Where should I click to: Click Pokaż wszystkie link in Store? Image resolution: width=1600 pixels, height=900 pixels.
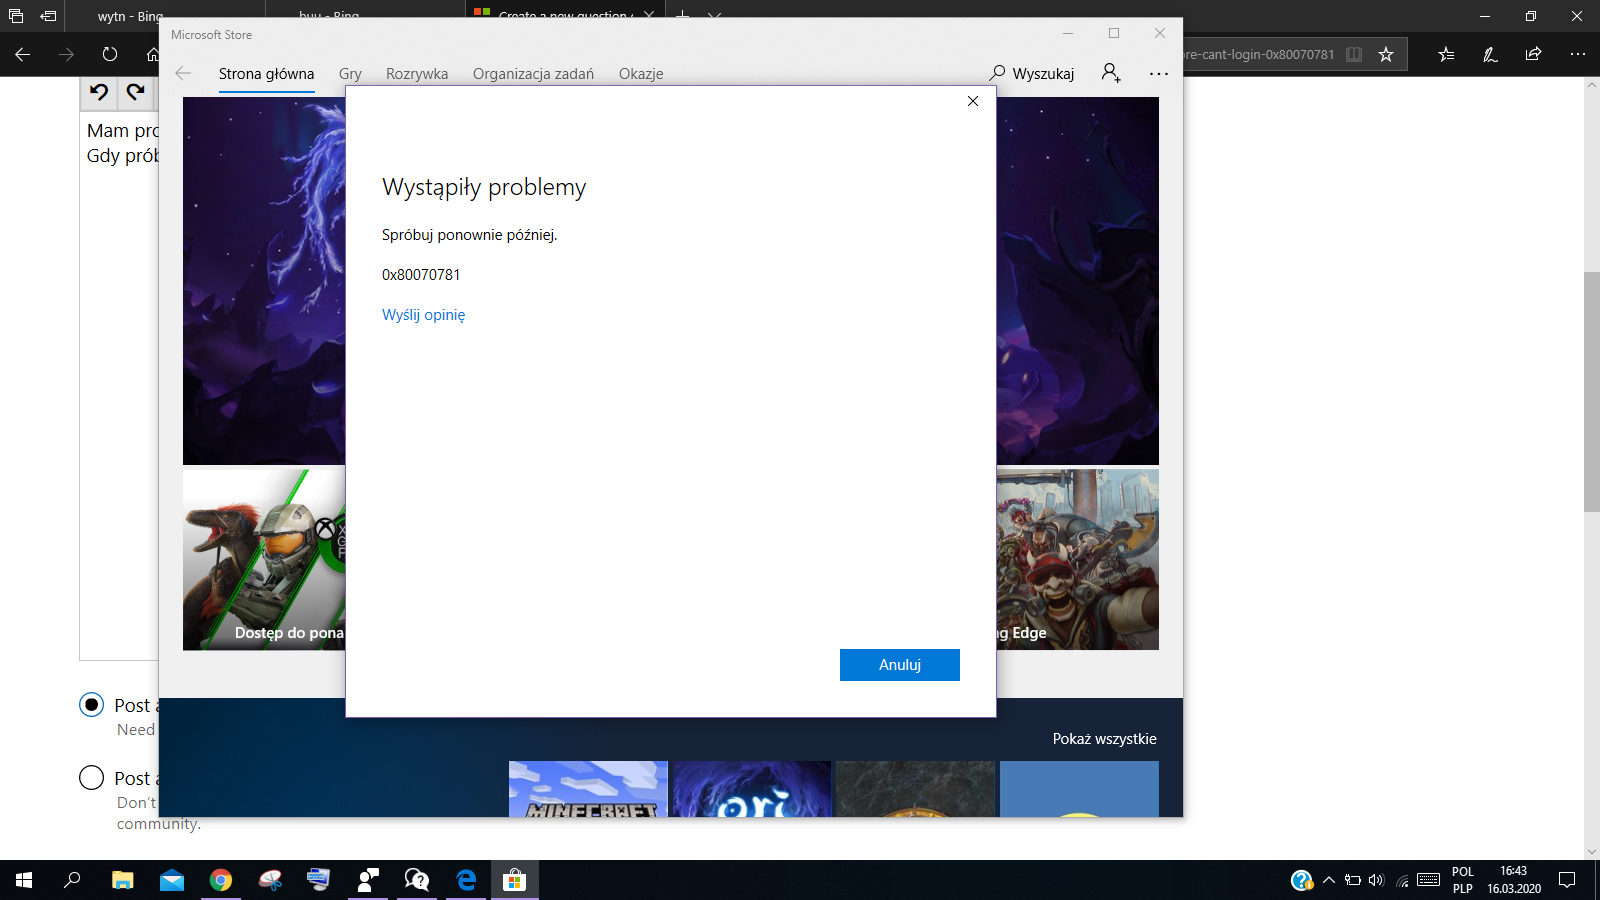[1104, 739]
